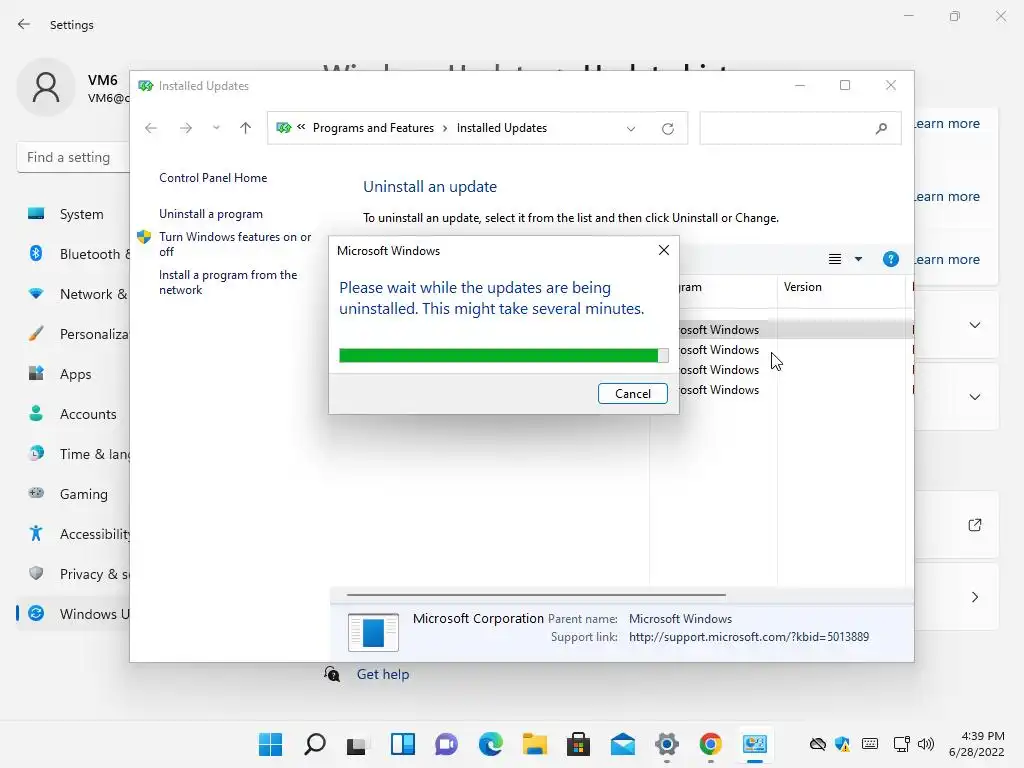Open Chat from taskbar
This screenshot has height=768, width=1024.
click(x=447, y=744)
